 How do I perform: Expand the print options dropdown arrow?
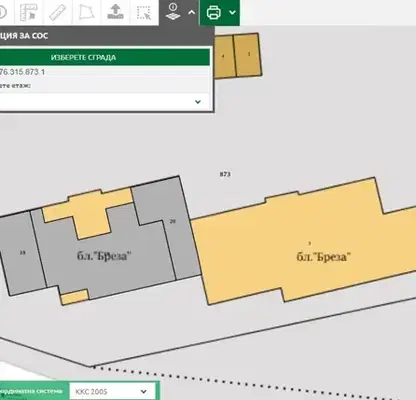pyautogui.click(x=233, y=13)
